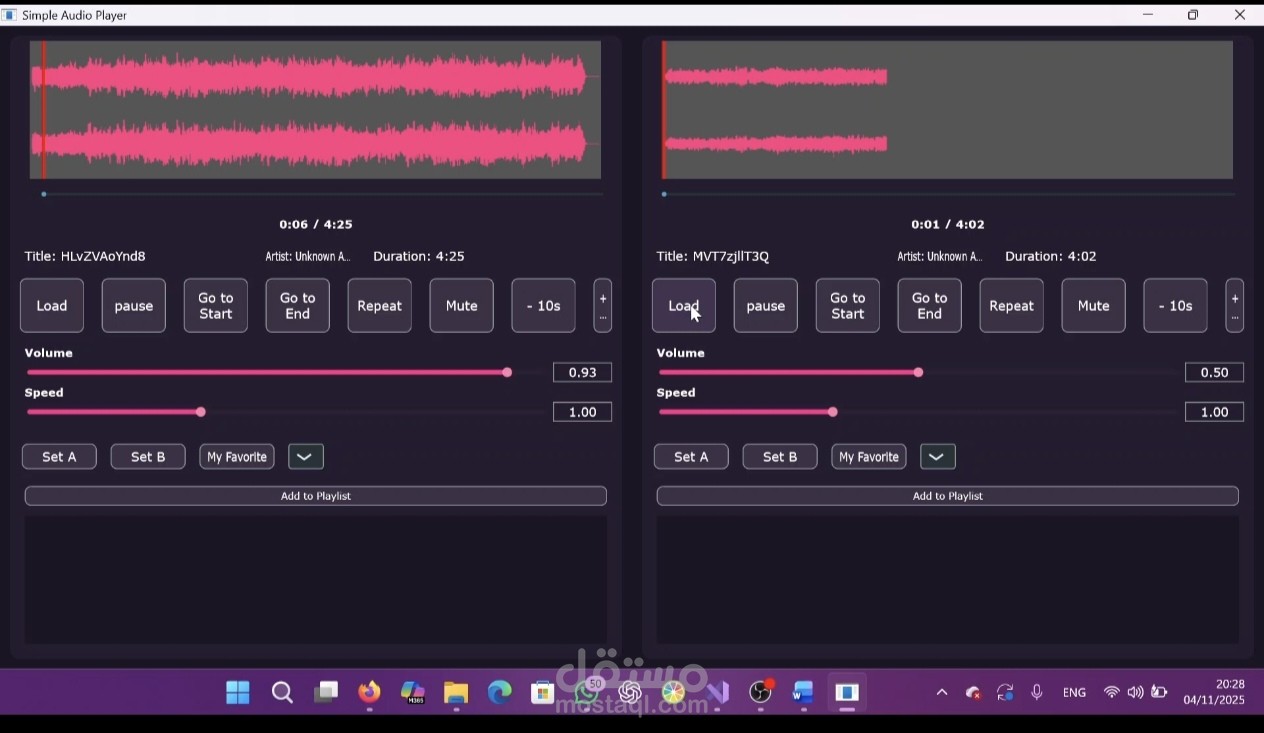Click left player Volume slider handle
This screenshot has height=733, width=1264.
507,372
